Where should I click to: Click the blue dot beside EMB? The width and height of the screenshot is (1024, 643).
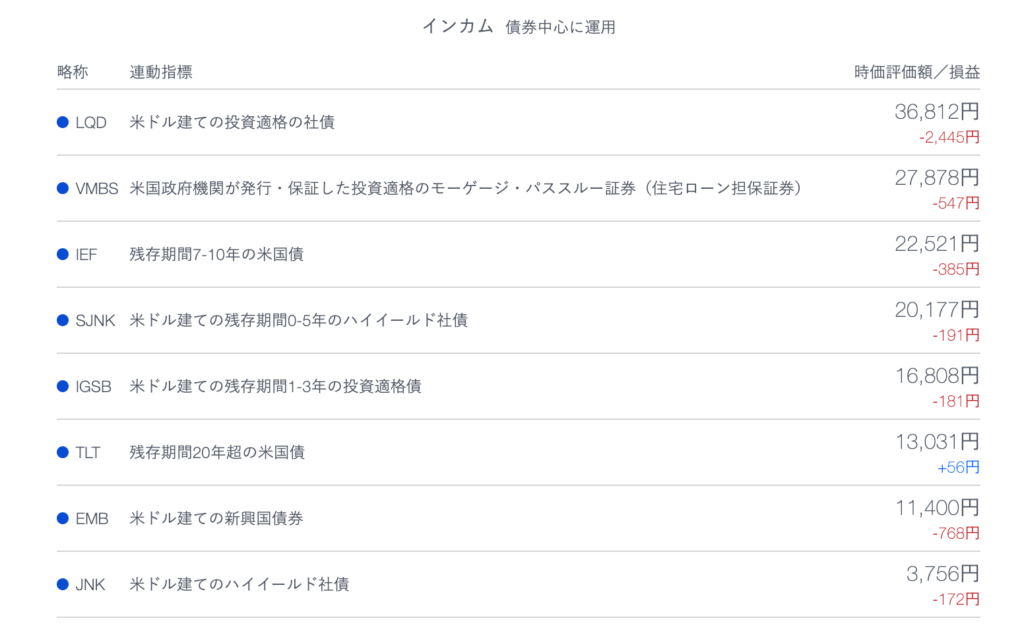click(x=63, y=518)
